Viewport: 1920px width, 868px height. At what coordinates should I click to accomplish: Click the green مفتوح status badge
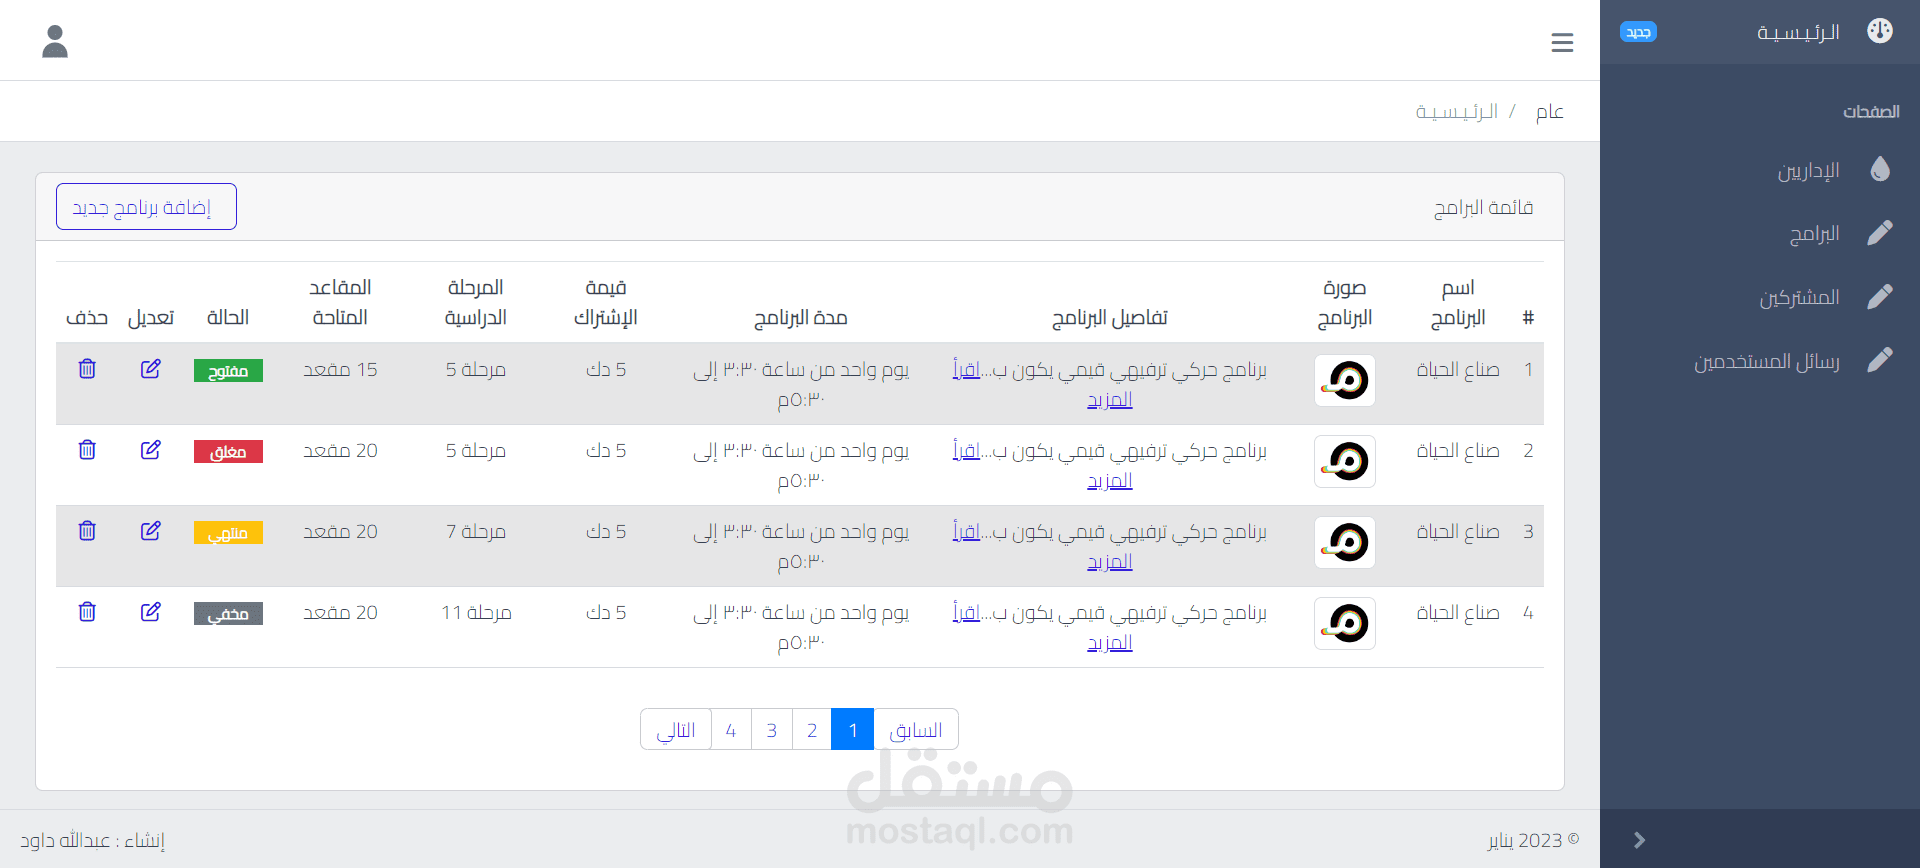228,371
